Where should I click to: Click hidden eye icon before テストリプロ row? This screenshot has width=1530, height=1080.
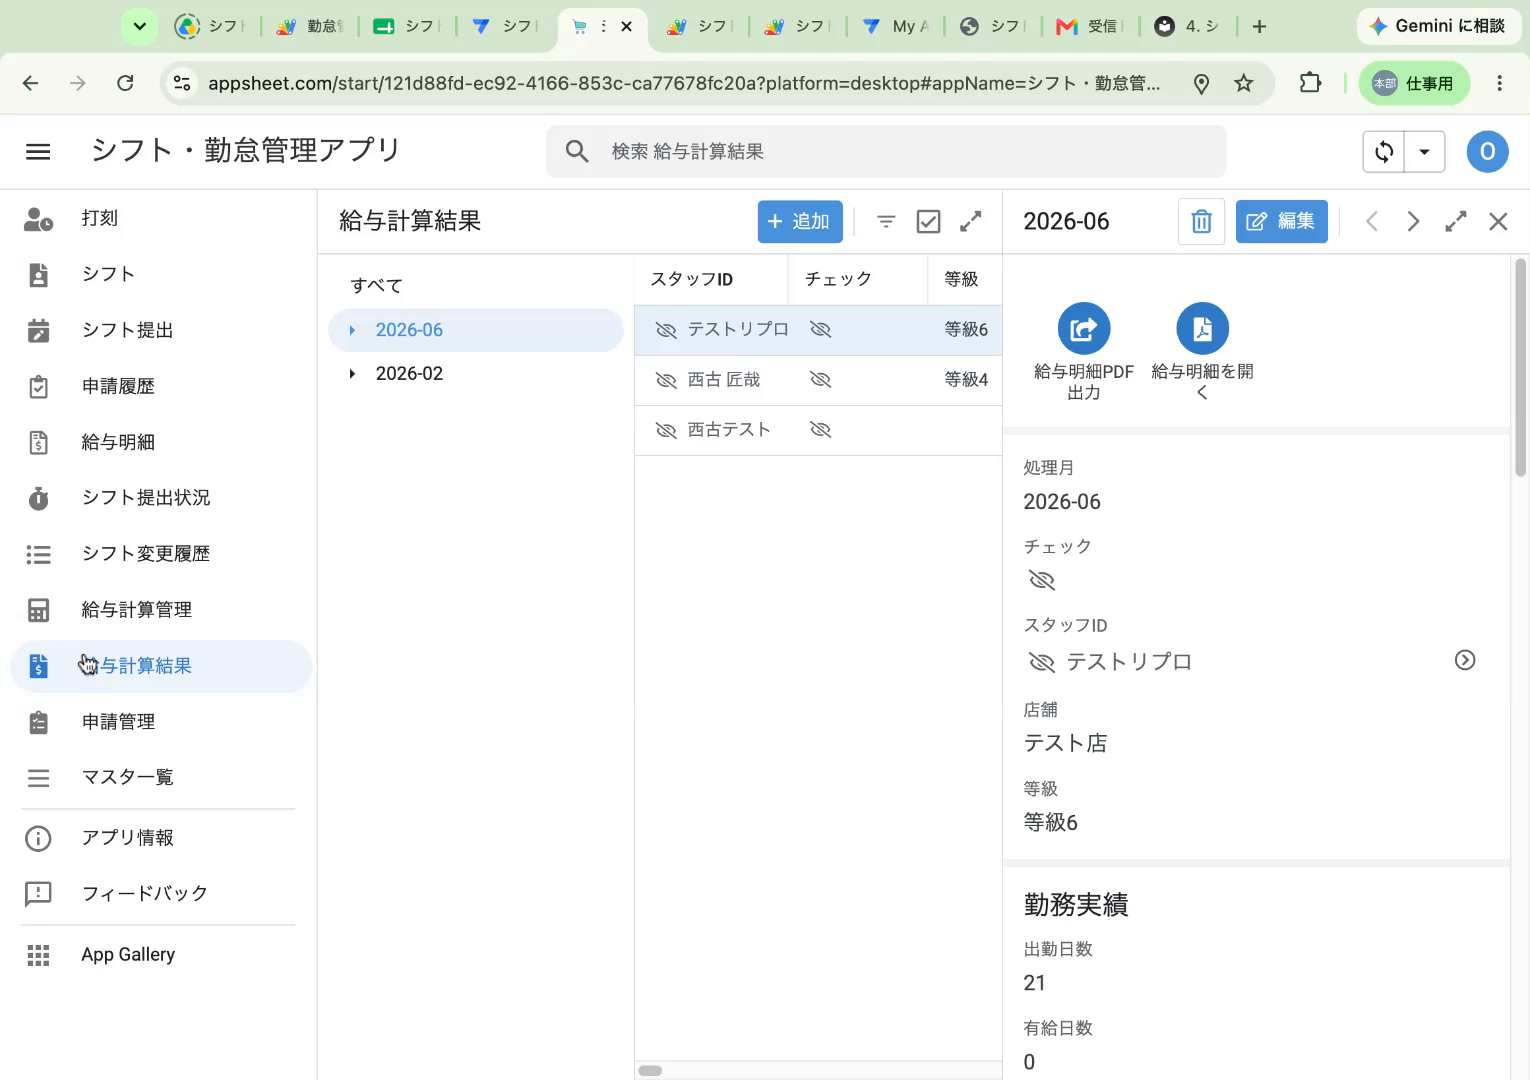point(666,330)
